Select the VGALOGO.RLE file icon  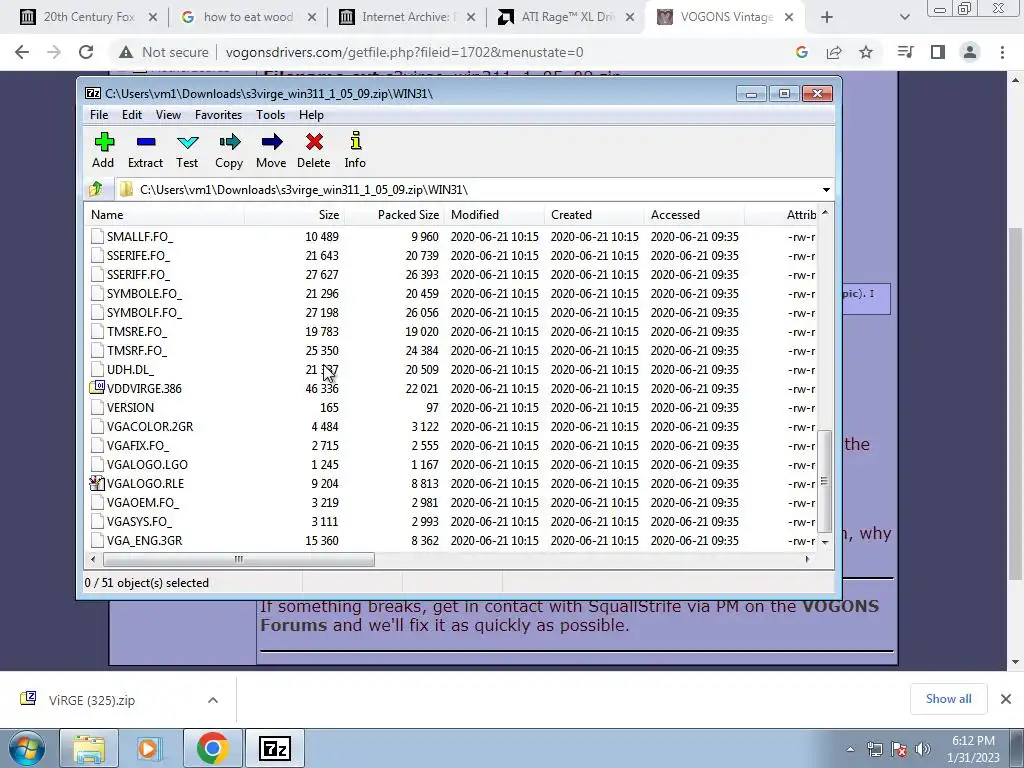[97, 483]
